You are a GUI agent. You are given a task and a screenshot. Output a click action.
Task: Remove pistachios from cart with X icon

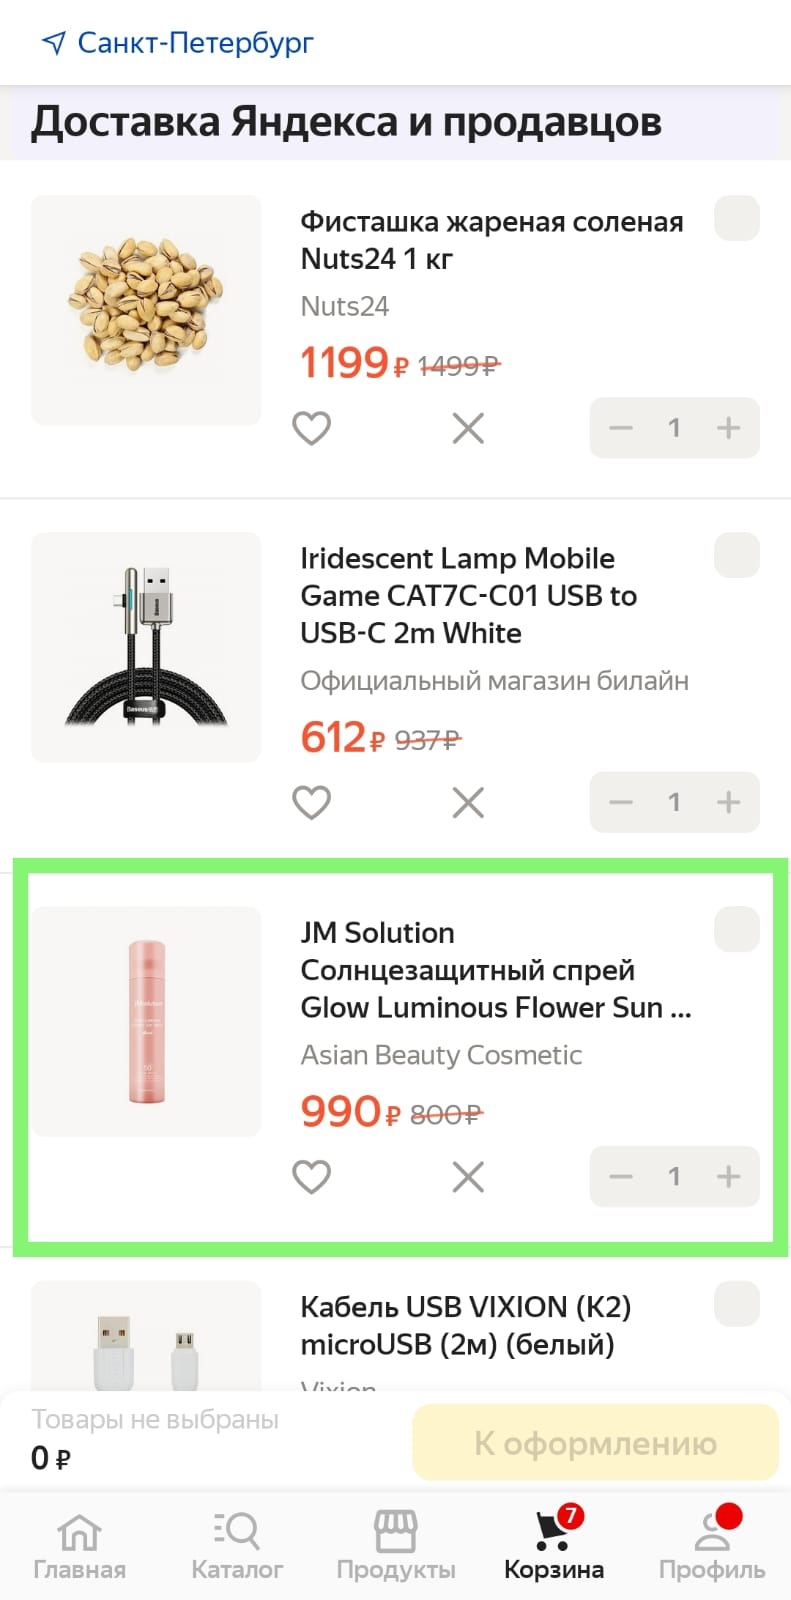pos(468,429)
